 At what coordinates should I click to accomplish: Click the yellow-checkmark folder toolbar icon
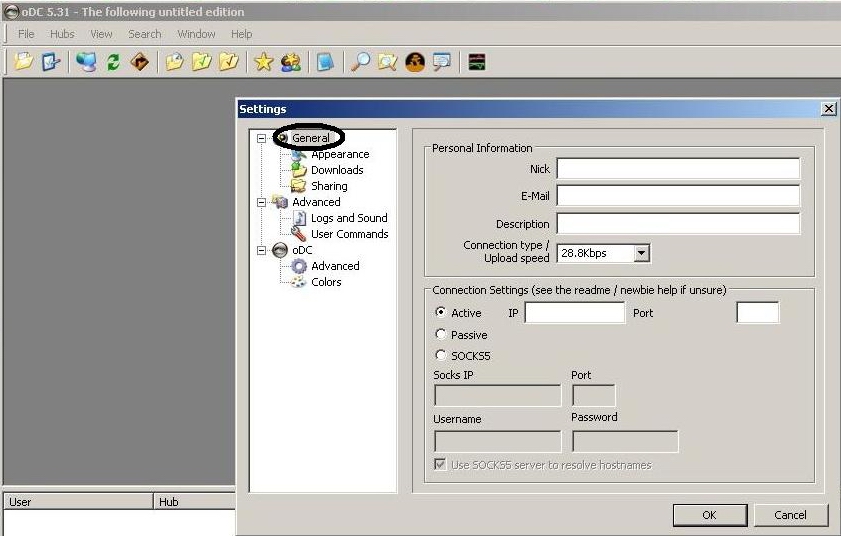(229, 62)
